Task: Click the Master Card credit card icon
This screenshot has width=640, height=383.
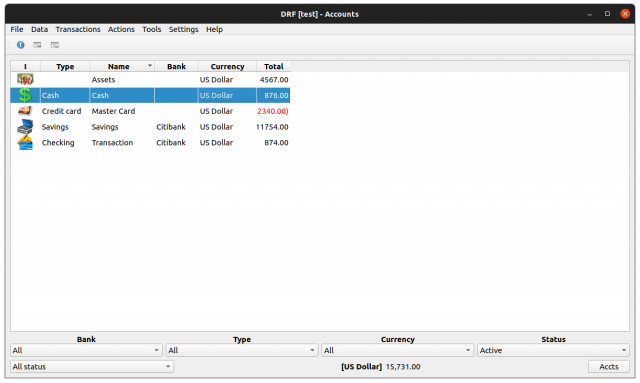Action: click(25, 111)
